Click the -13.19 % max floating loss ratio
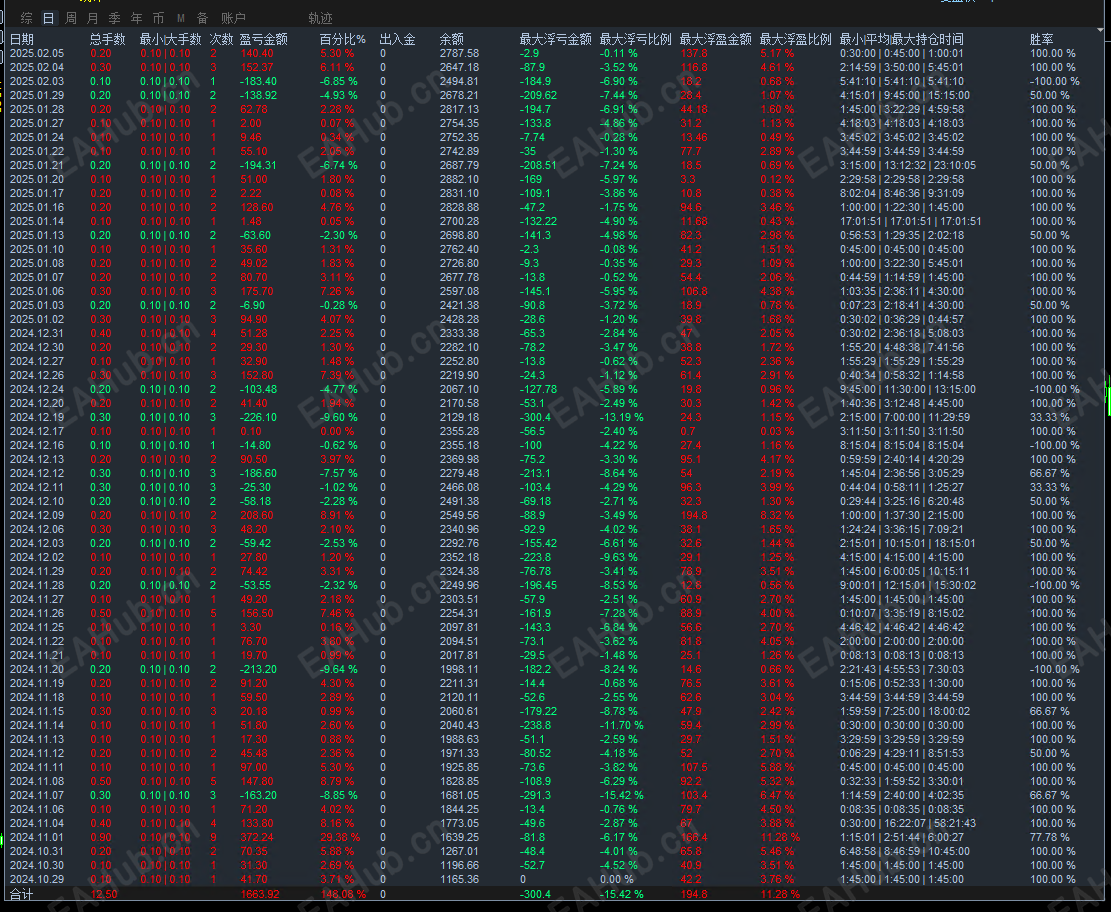The width and height of the screenshot is (1111, 912). tap(622, 417)
